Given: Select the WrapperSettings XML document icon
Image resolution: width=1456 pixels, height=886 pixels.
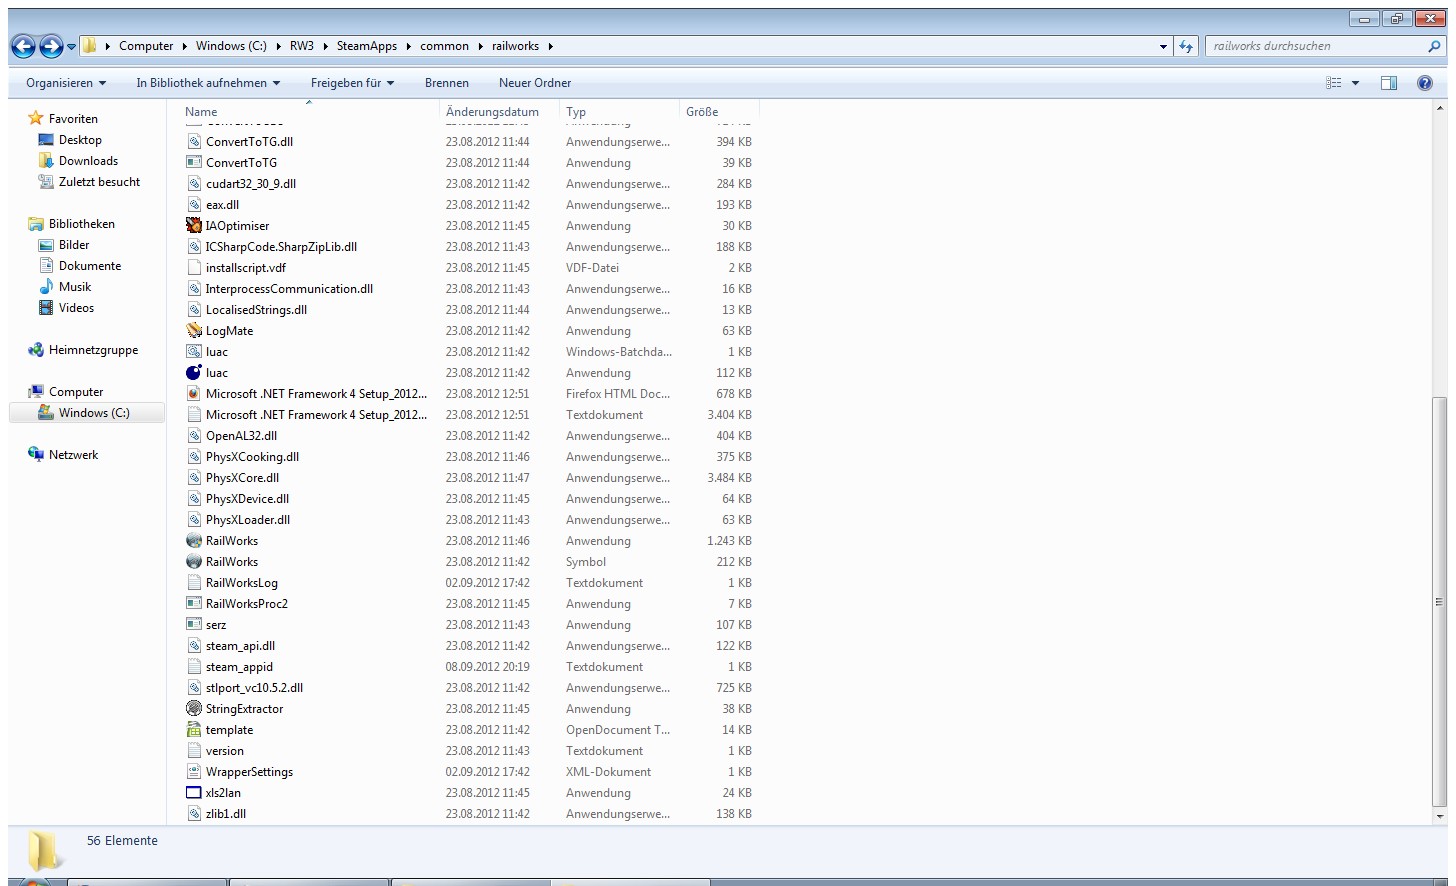Looking at the screenshot, I should (x=194, y=772).
